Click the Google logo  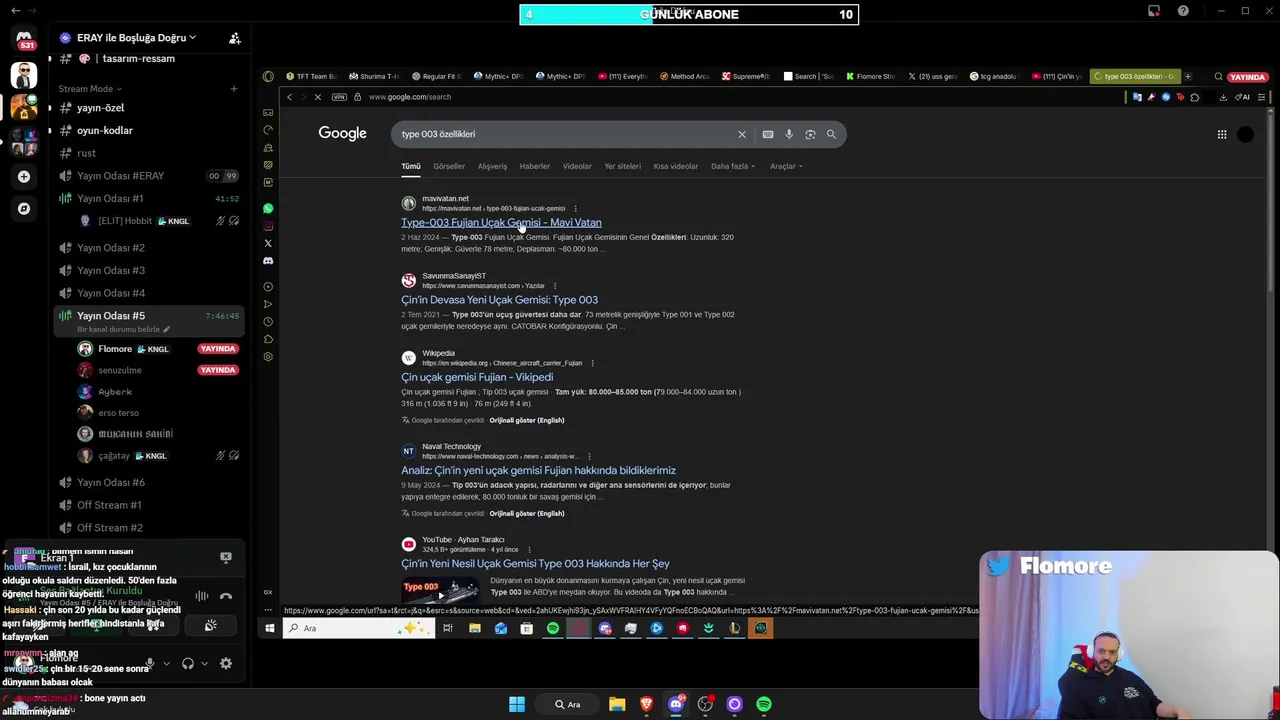(x=342, y=133)
